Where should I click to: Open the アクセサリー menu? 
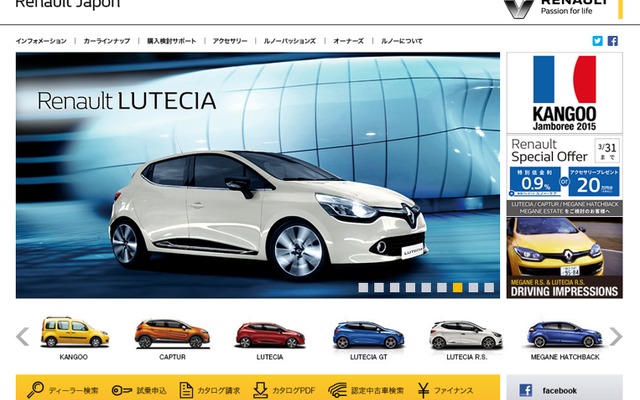pyautogui.click(x=230, y=41)
